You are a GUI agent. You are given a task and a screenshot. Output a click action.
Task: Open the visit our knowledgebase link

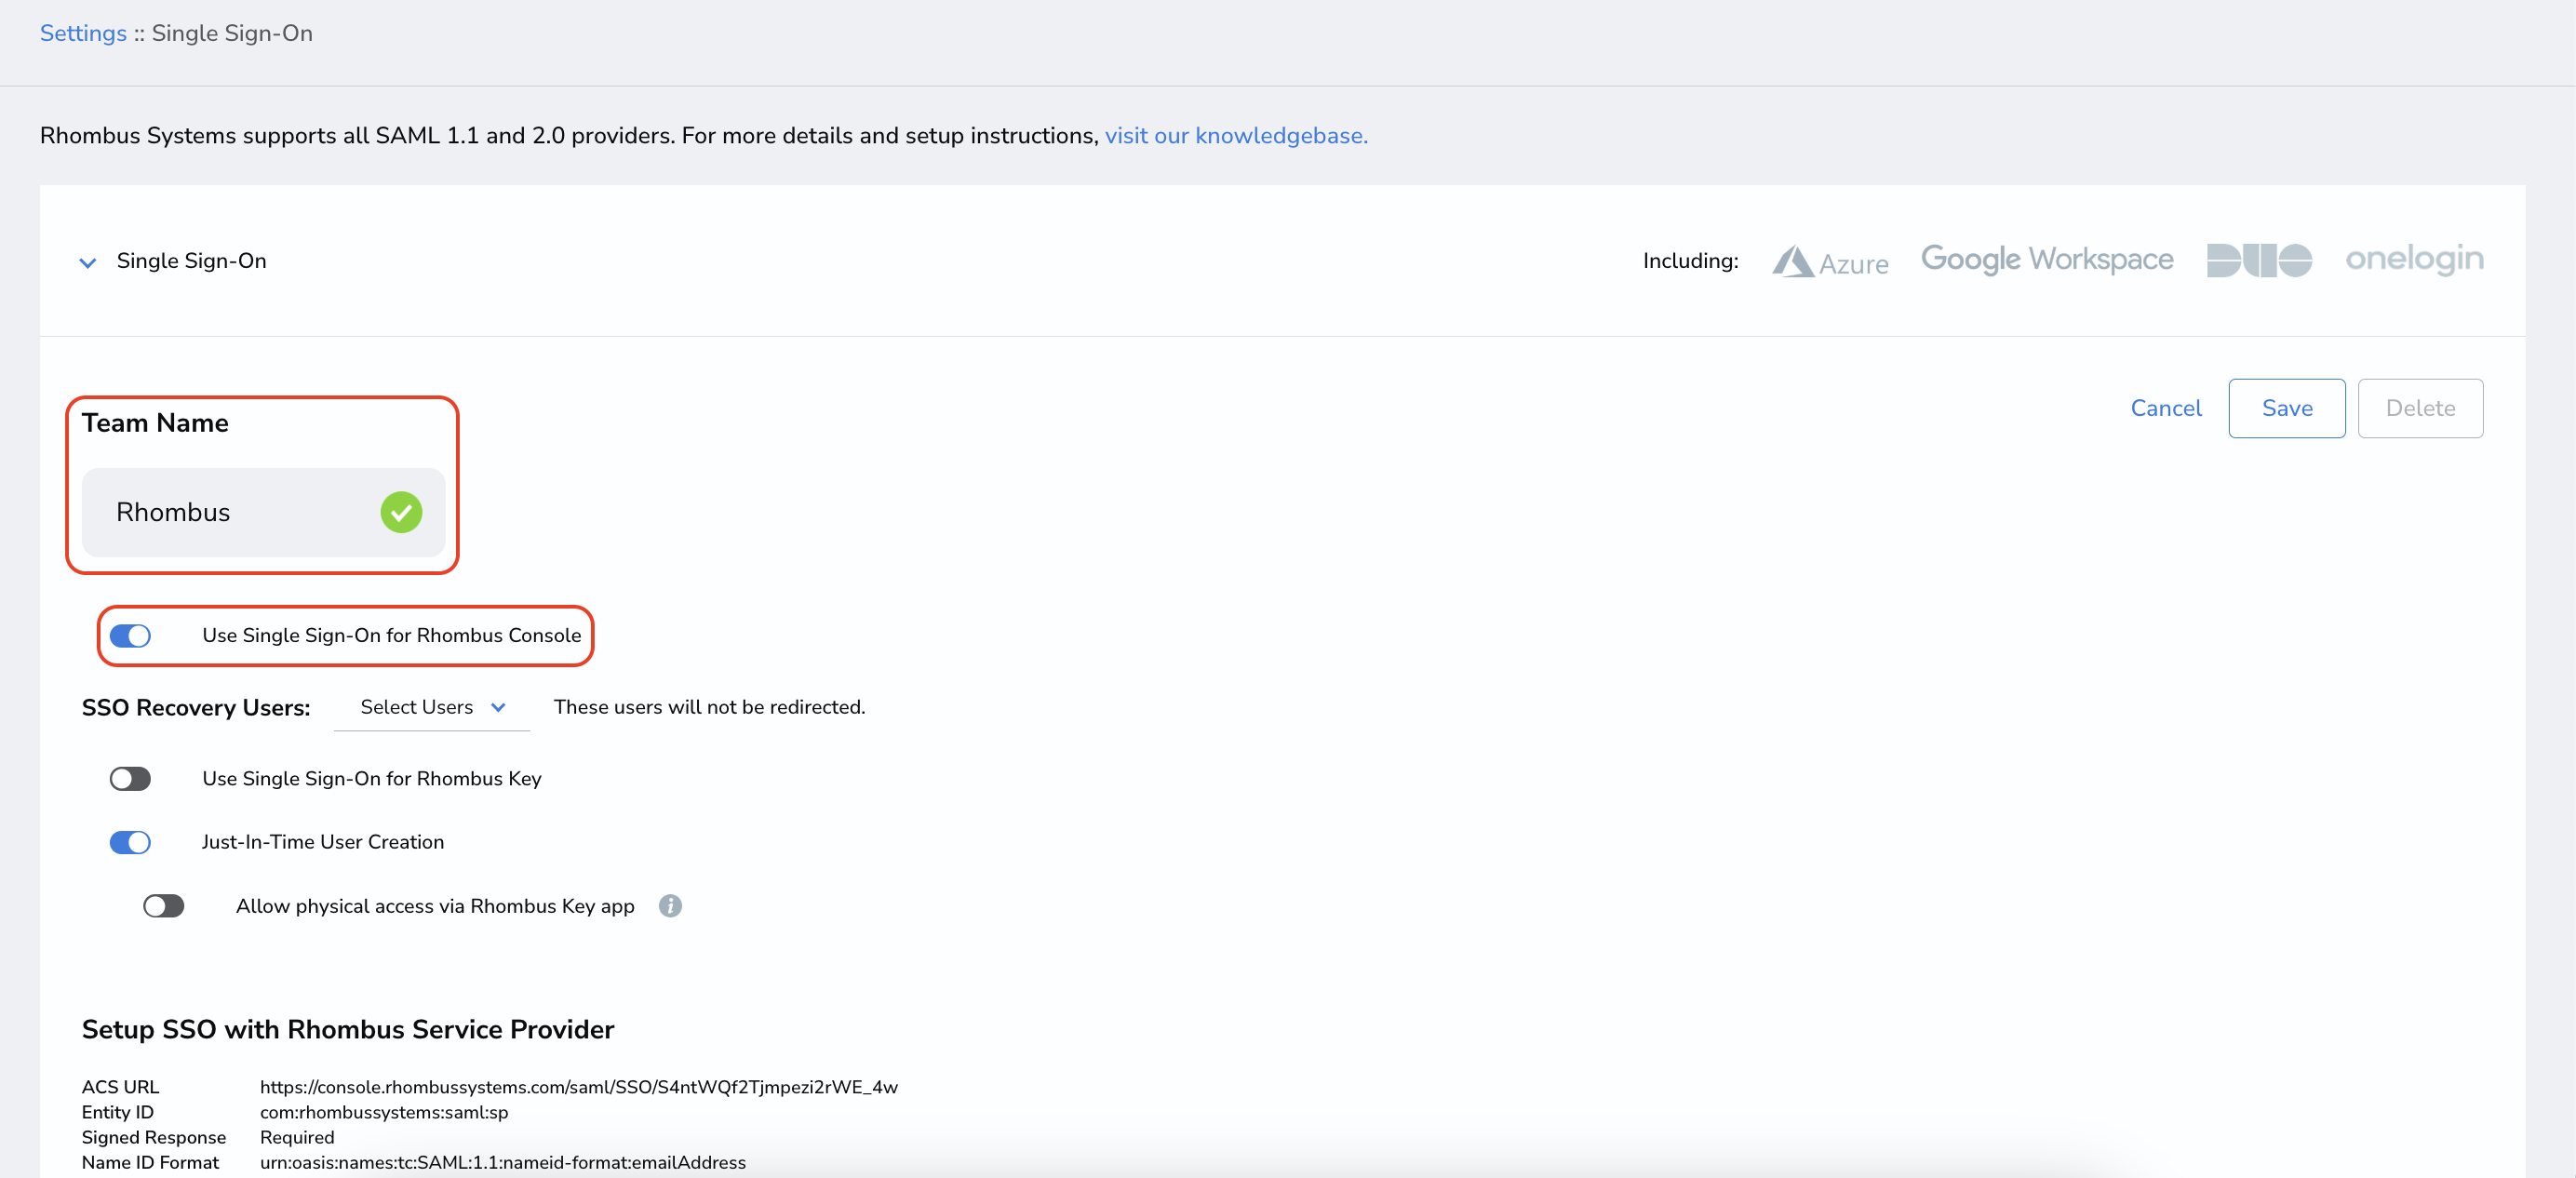pyautogui.click(x=1236, y=135)
